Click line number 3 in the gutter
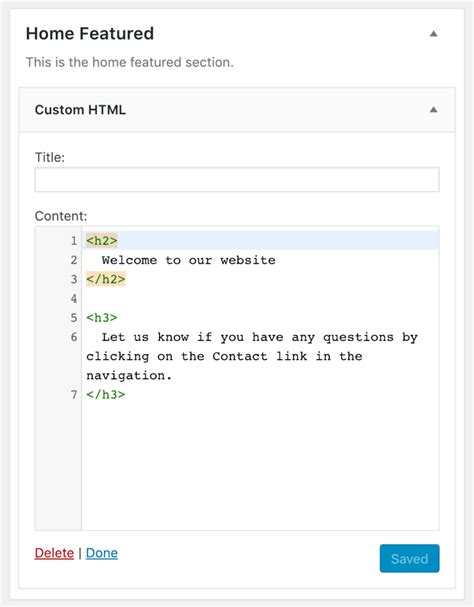474x607 pixels. (74, 279)
